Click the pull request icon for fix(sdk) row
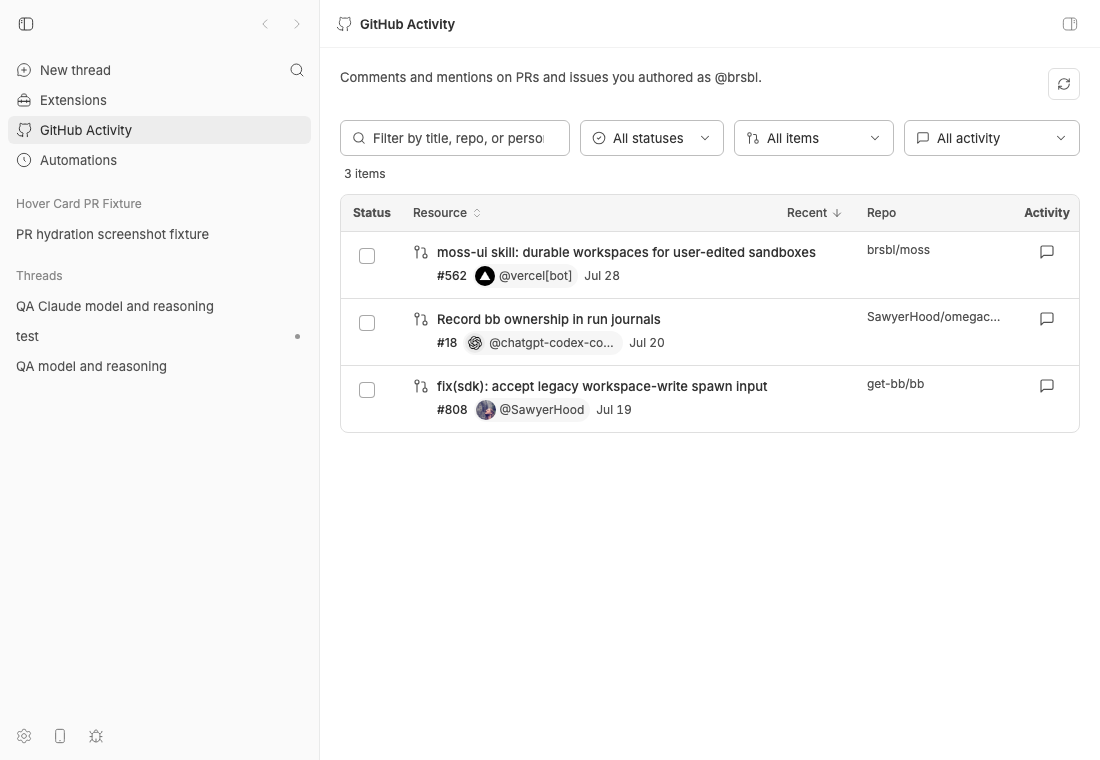 421,386
